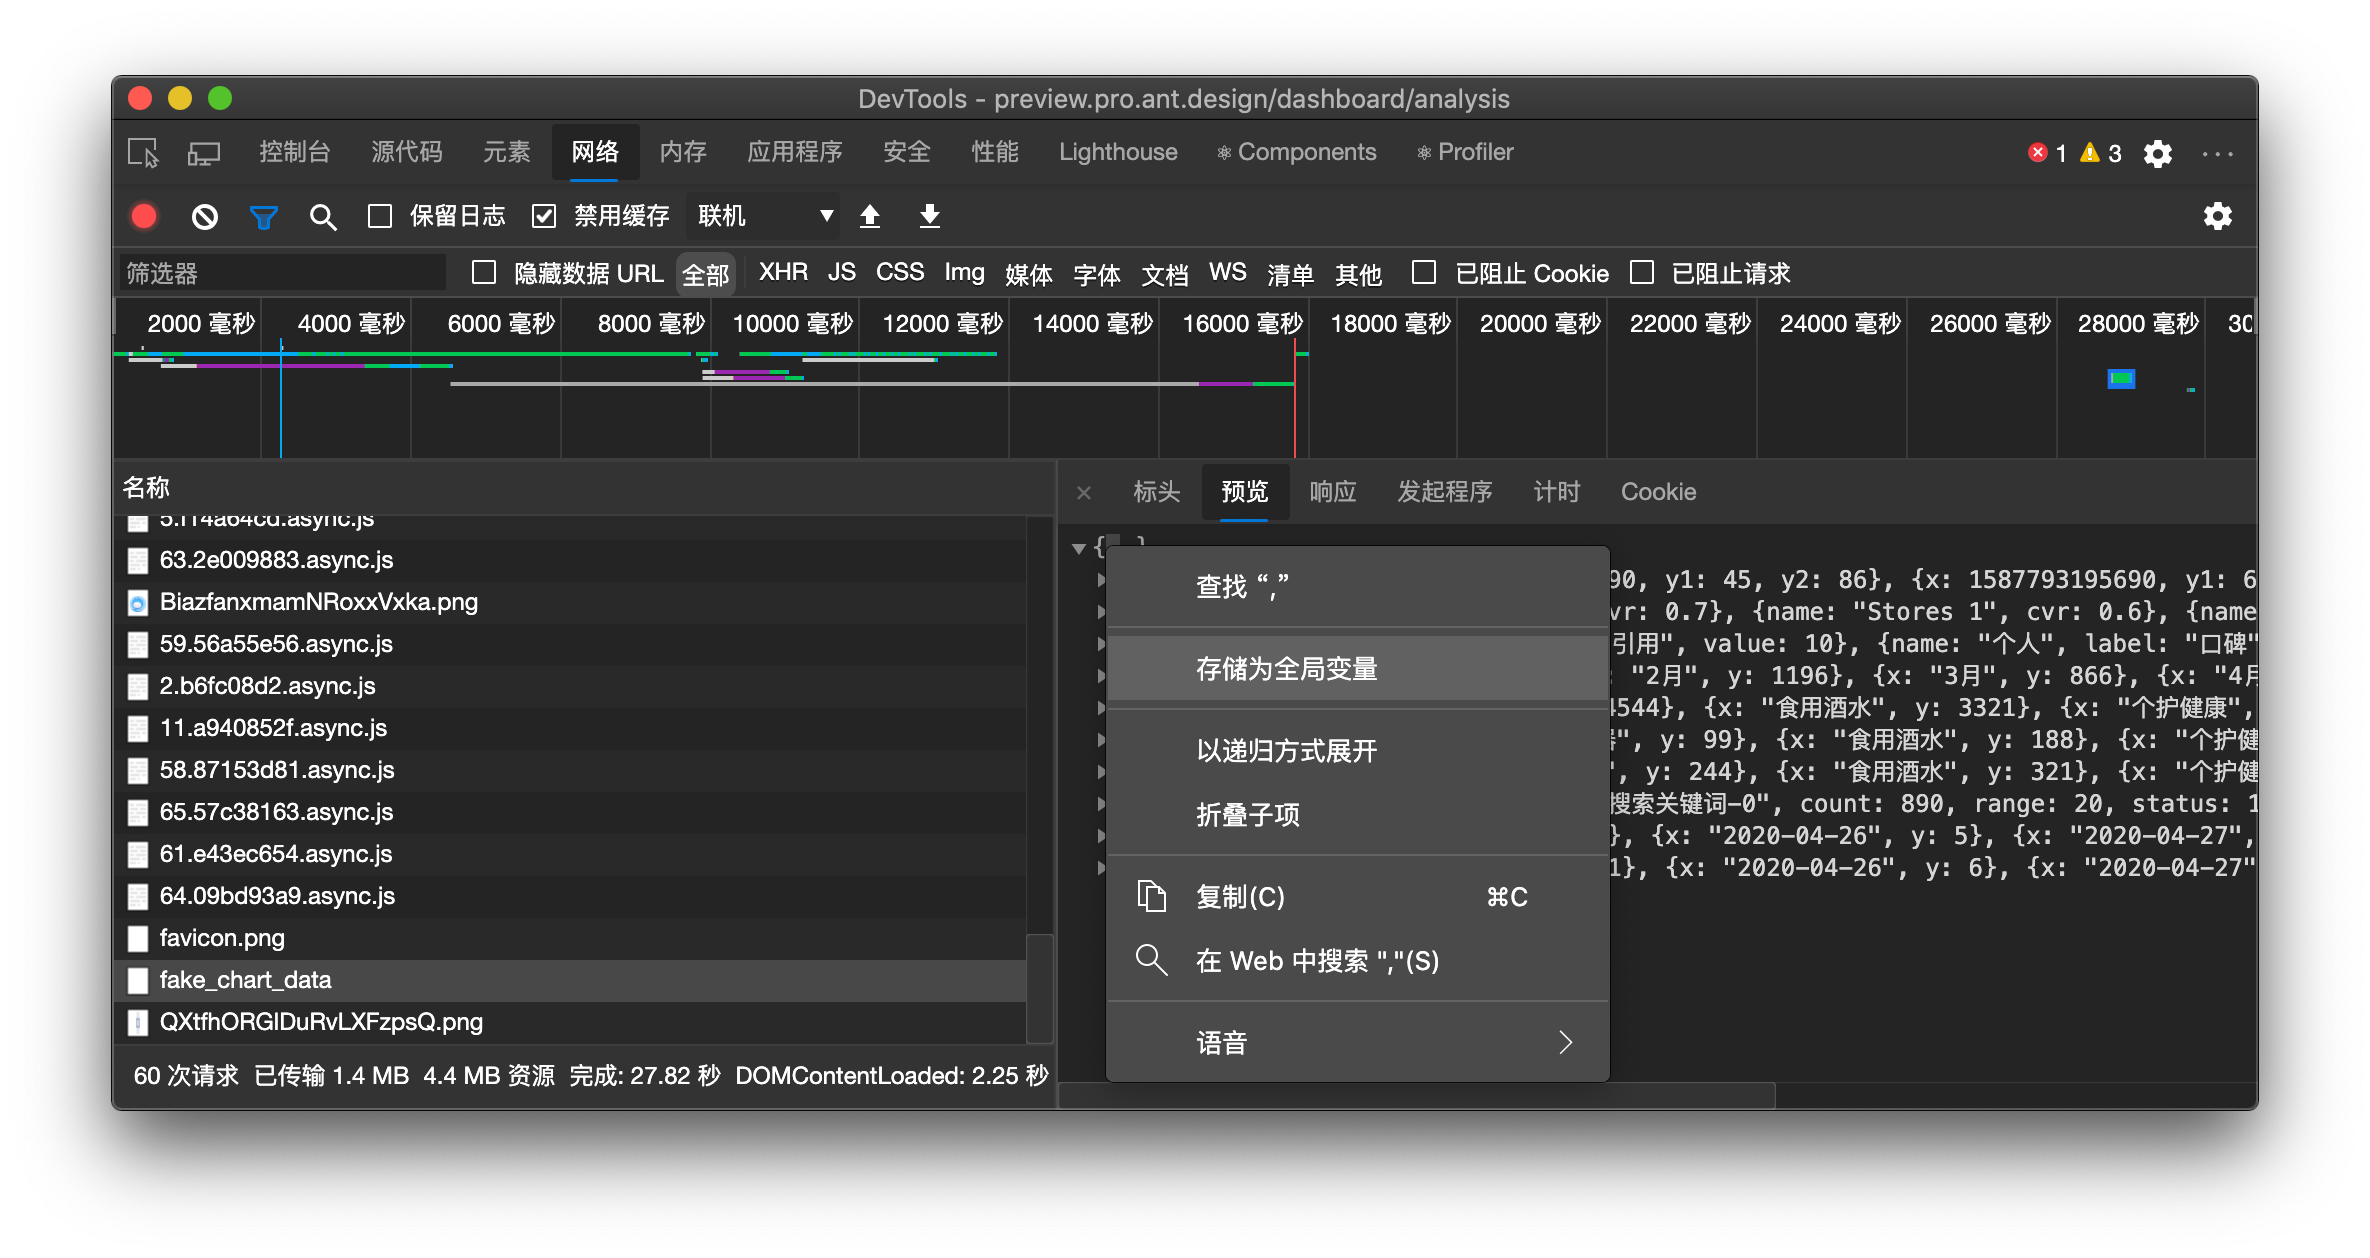
Task: Toggle the device toolbar icon
Action: click(x=204, y=153)
